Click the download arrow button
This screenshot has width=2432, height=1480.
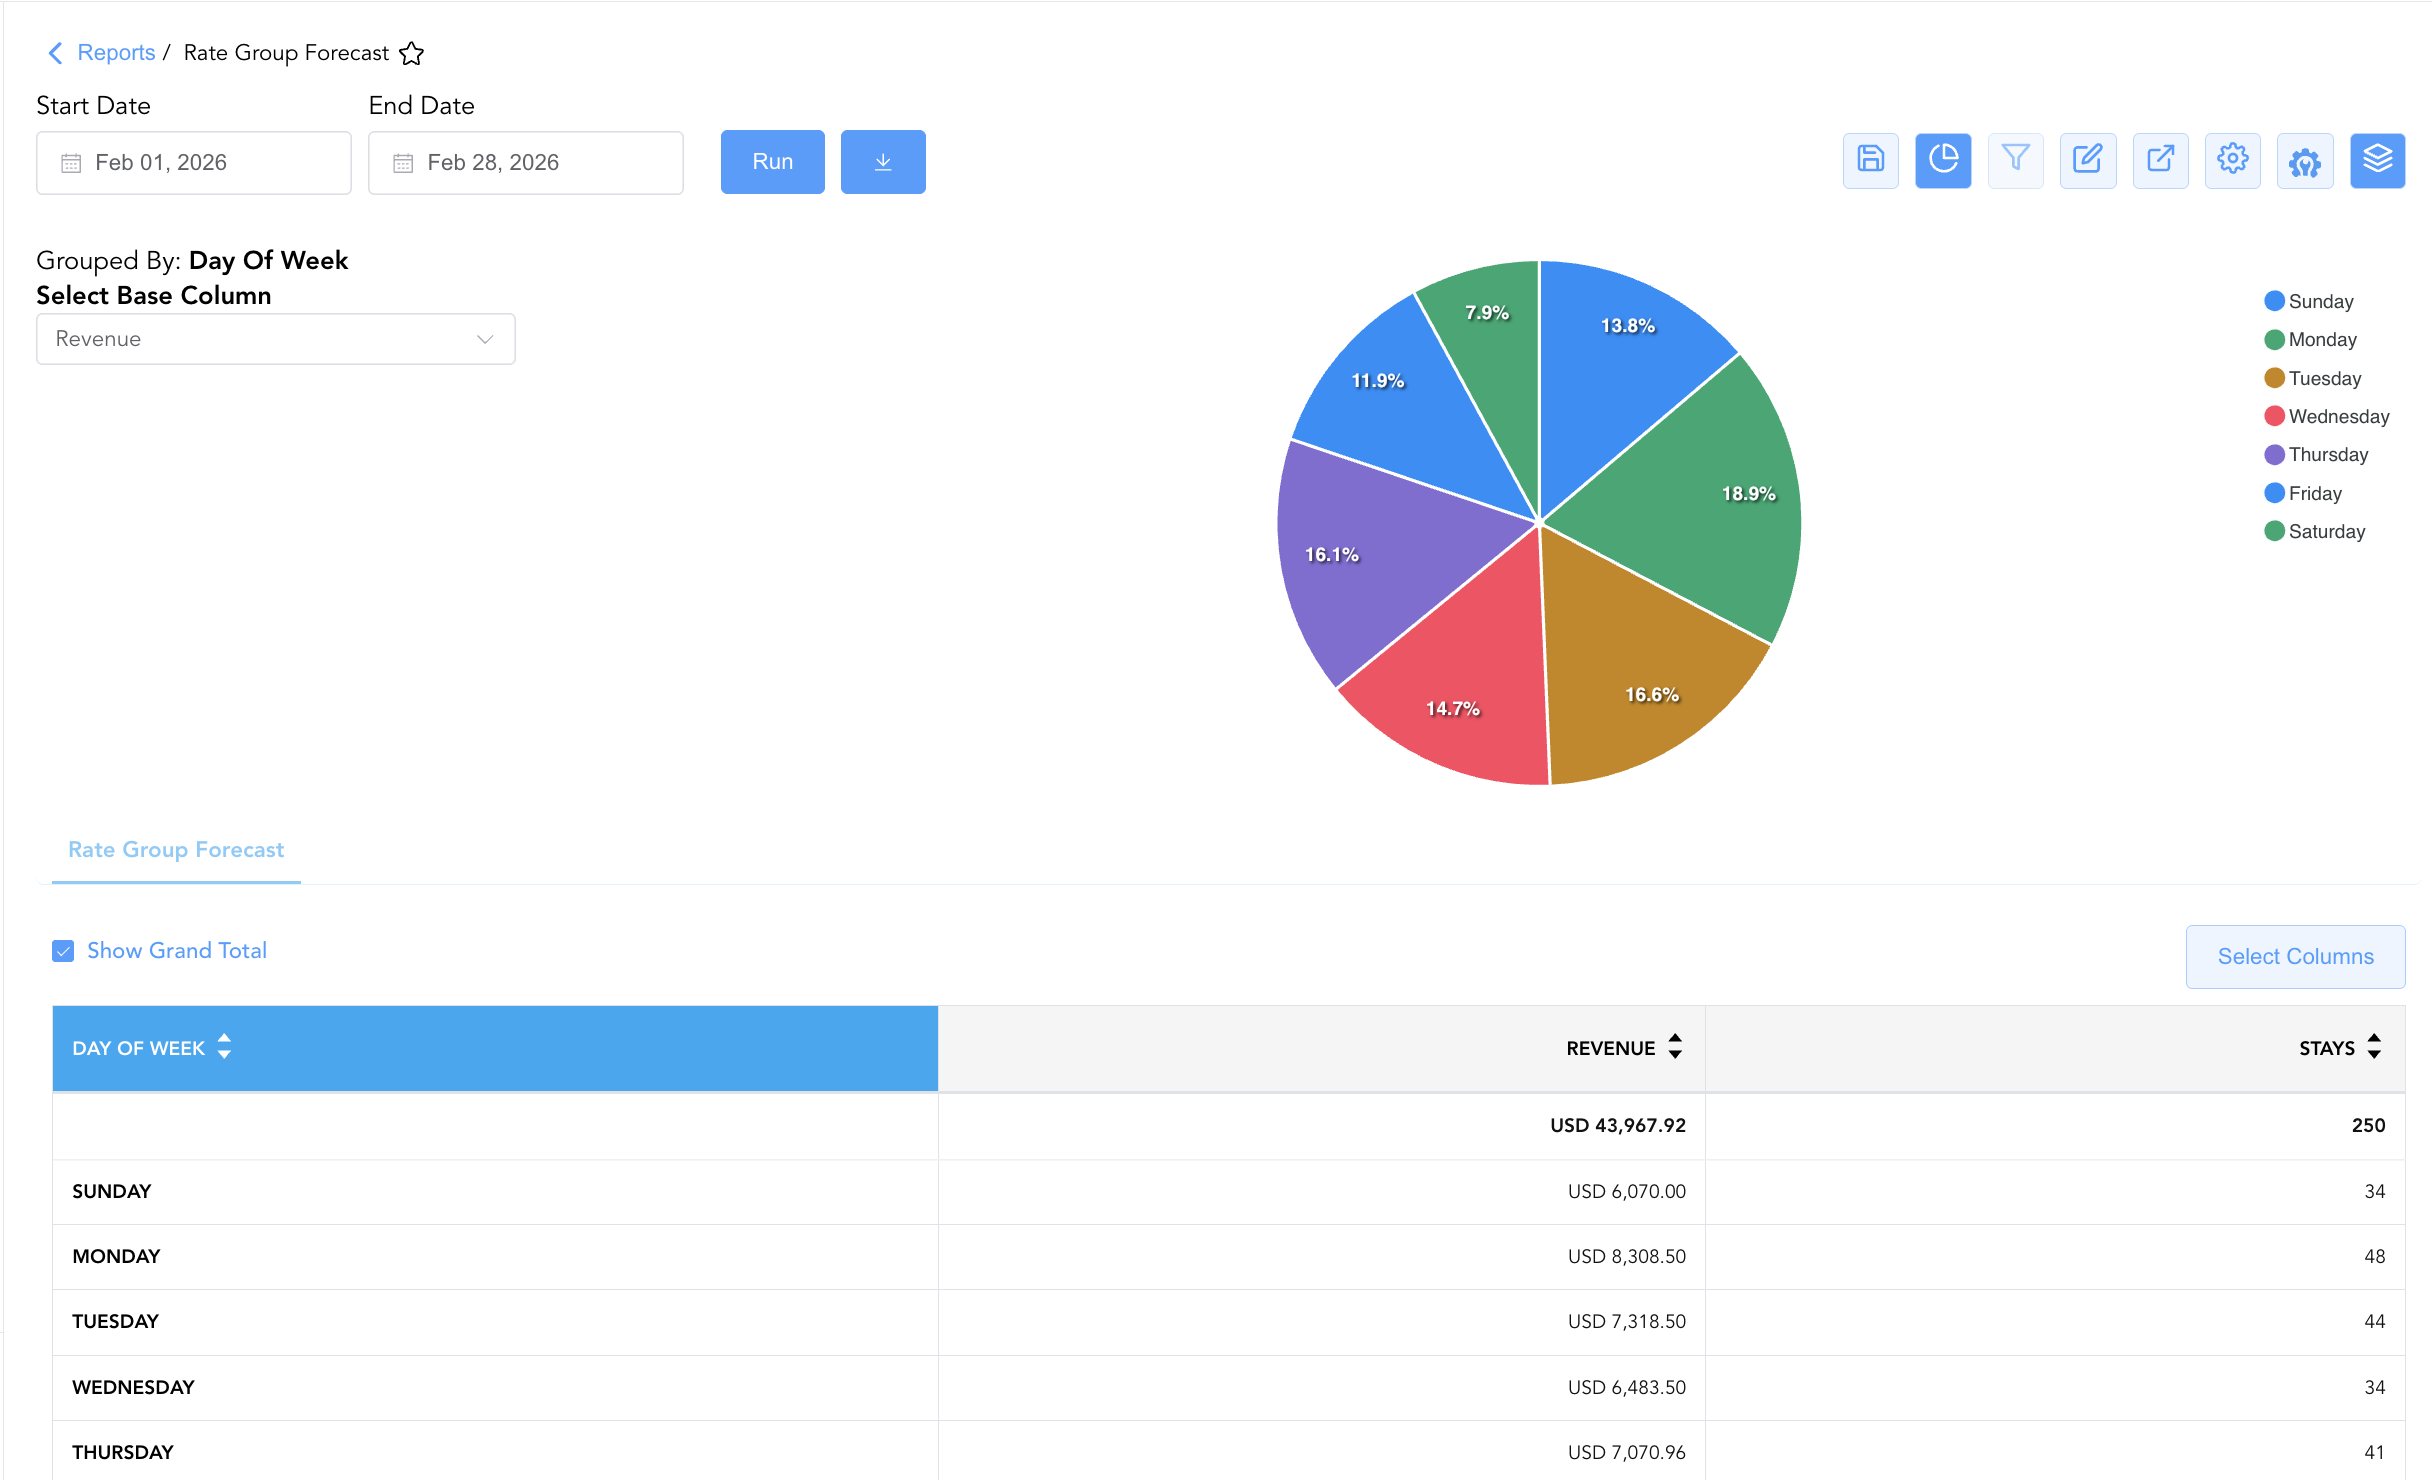(883, 162)
